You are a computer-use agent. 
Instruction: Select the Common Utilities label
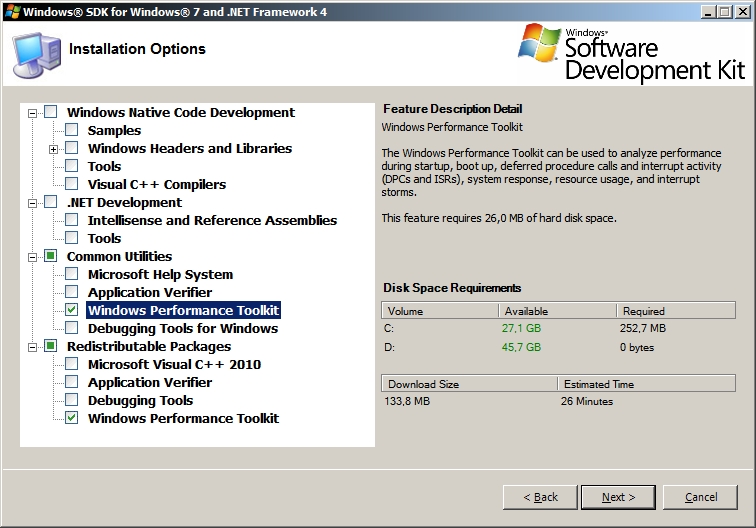(120, 257)
